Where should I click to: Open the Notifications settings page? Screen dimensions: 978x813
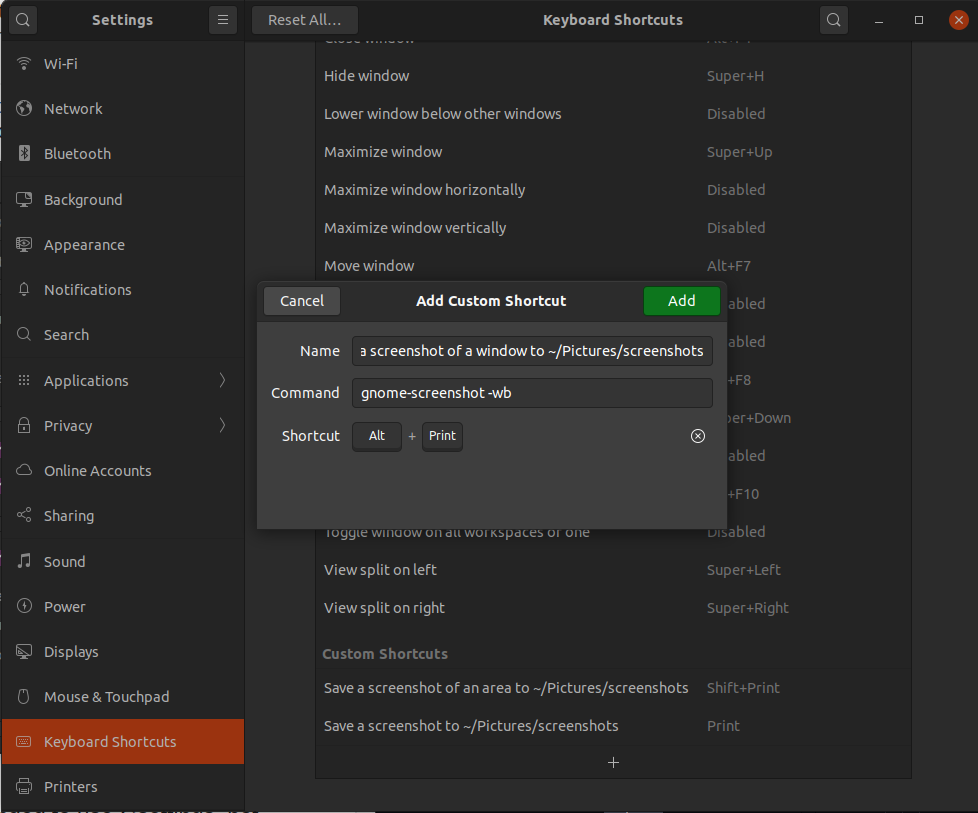tap(88, 289)
